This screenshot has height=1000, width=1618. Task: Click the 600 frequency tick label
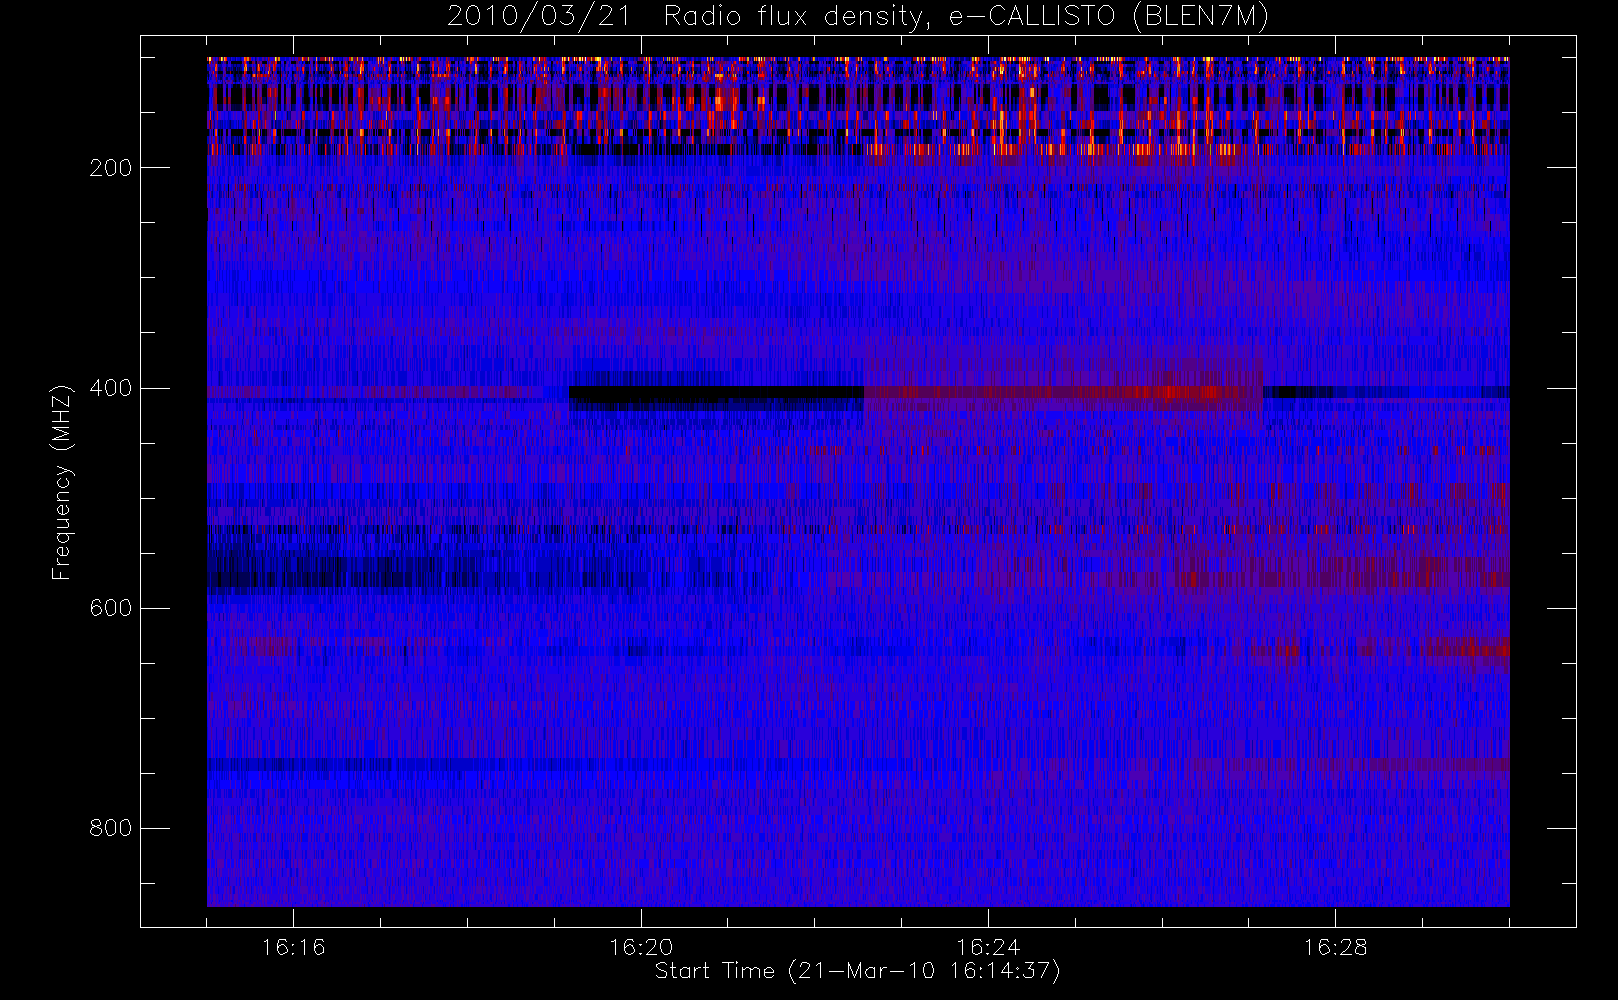point(111,608)
